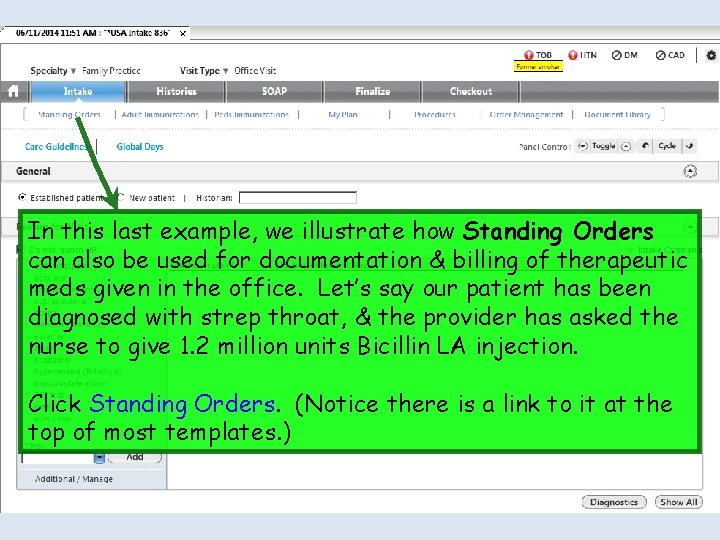Switch to the Intake tab
Screen dimensions: 720x540
(78, 91)
